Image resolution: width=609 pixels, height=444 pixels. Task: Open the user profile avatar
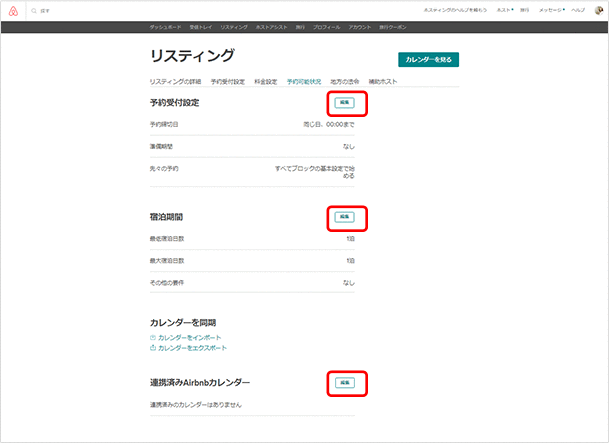(599, 10)
